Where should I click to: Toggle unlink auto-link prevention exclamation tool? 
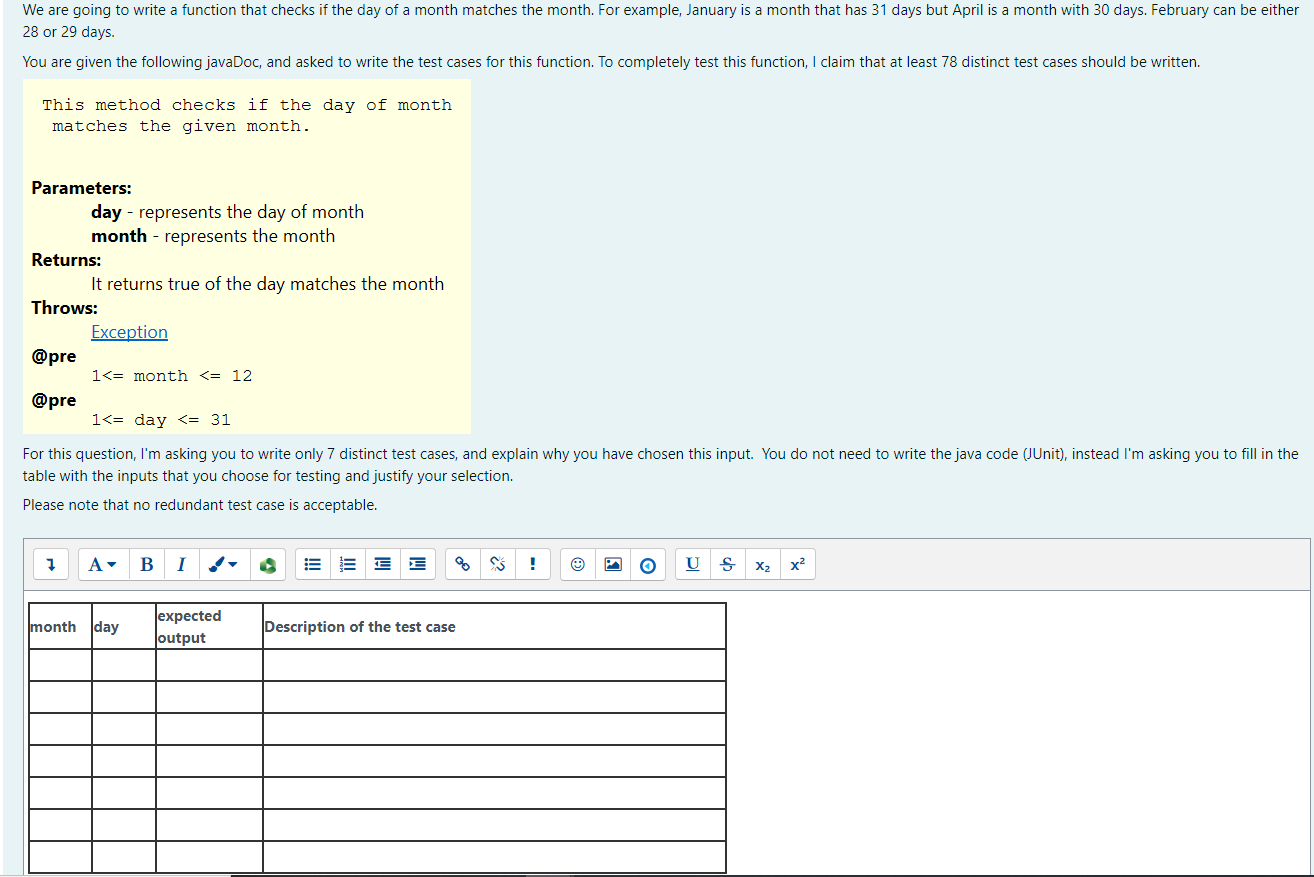coord(532,564)
